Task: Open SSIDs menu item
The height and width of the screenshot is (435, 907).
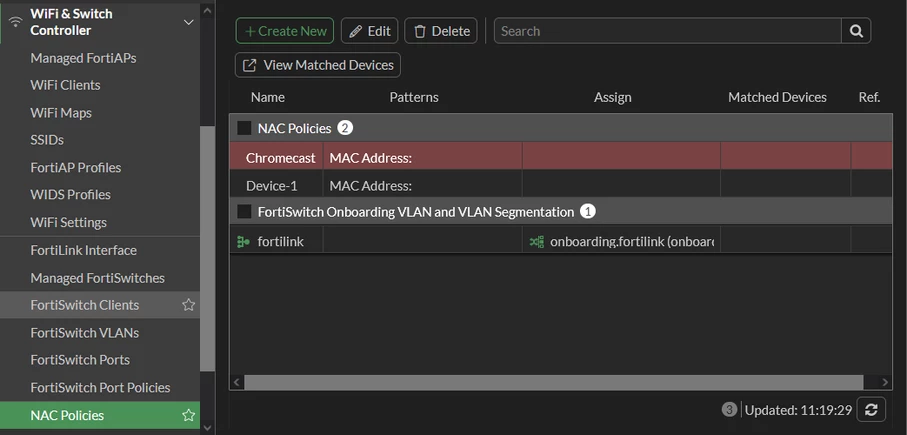Action: point(47,140)
